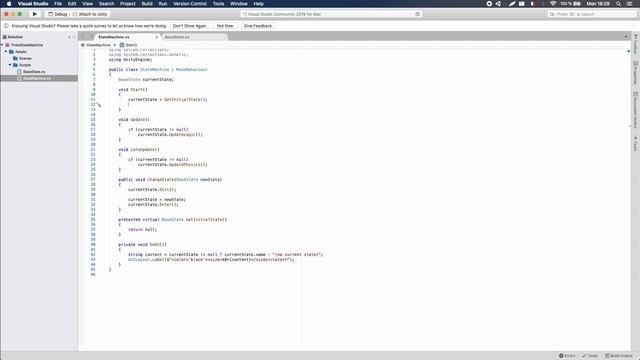Screen dimensions: 640x360
Task: Click the ChangeState method declaration
Action: click(170, 180)
